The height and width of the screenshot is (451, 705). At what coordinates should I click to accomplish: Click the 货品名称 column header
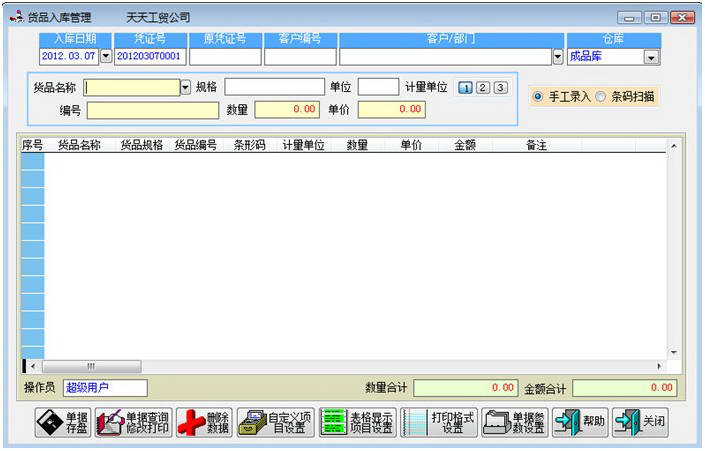point(79,146)
